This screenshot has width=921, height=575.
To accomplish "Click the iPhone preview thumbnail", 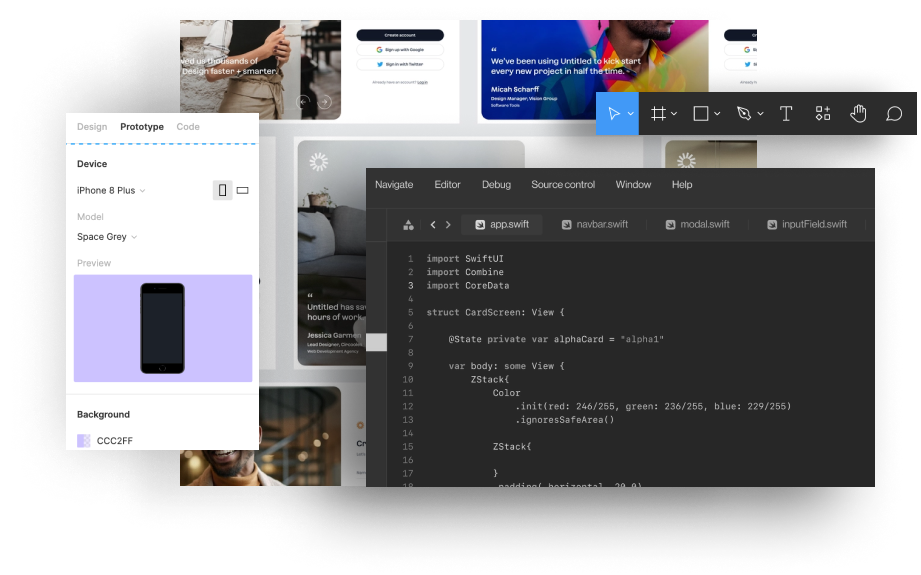I will coord(162,328).
